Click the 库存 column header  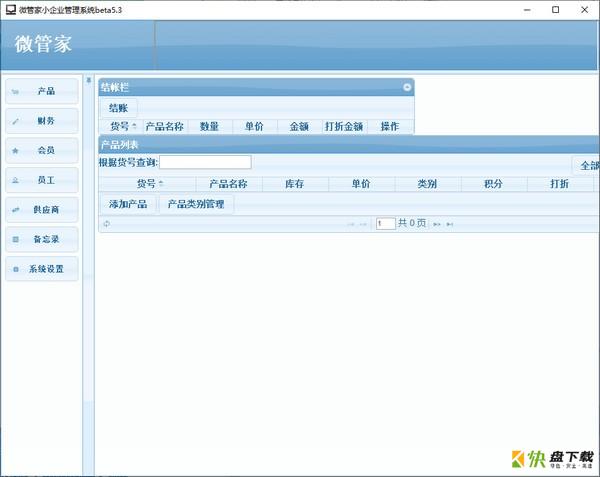[295, 184]
